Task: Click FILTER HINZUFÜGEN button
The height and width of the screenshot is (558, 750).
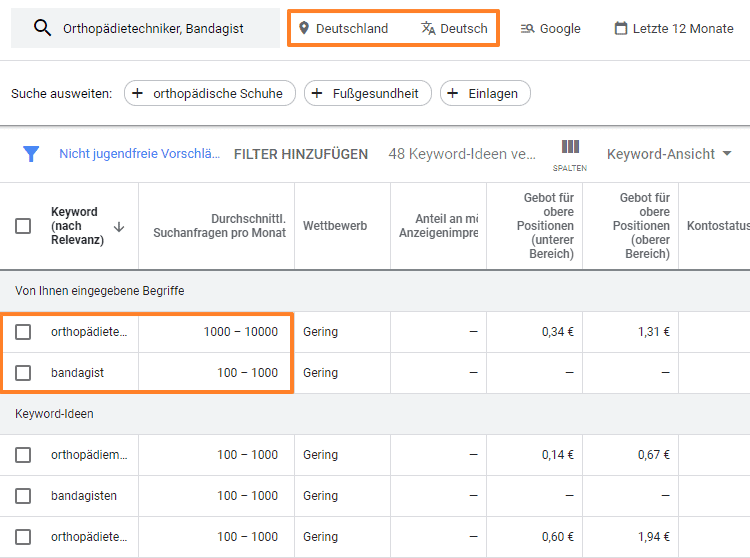Action: point(301,154)
